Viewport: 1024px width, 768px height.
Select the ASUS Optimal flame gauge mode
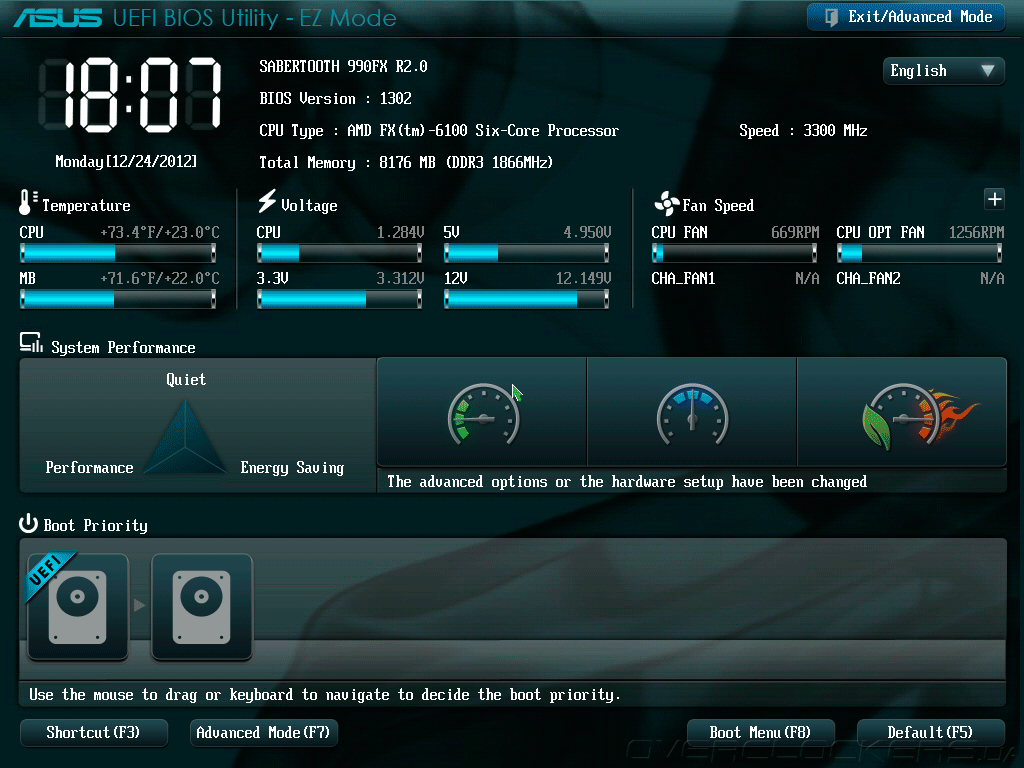coord(902,412)
